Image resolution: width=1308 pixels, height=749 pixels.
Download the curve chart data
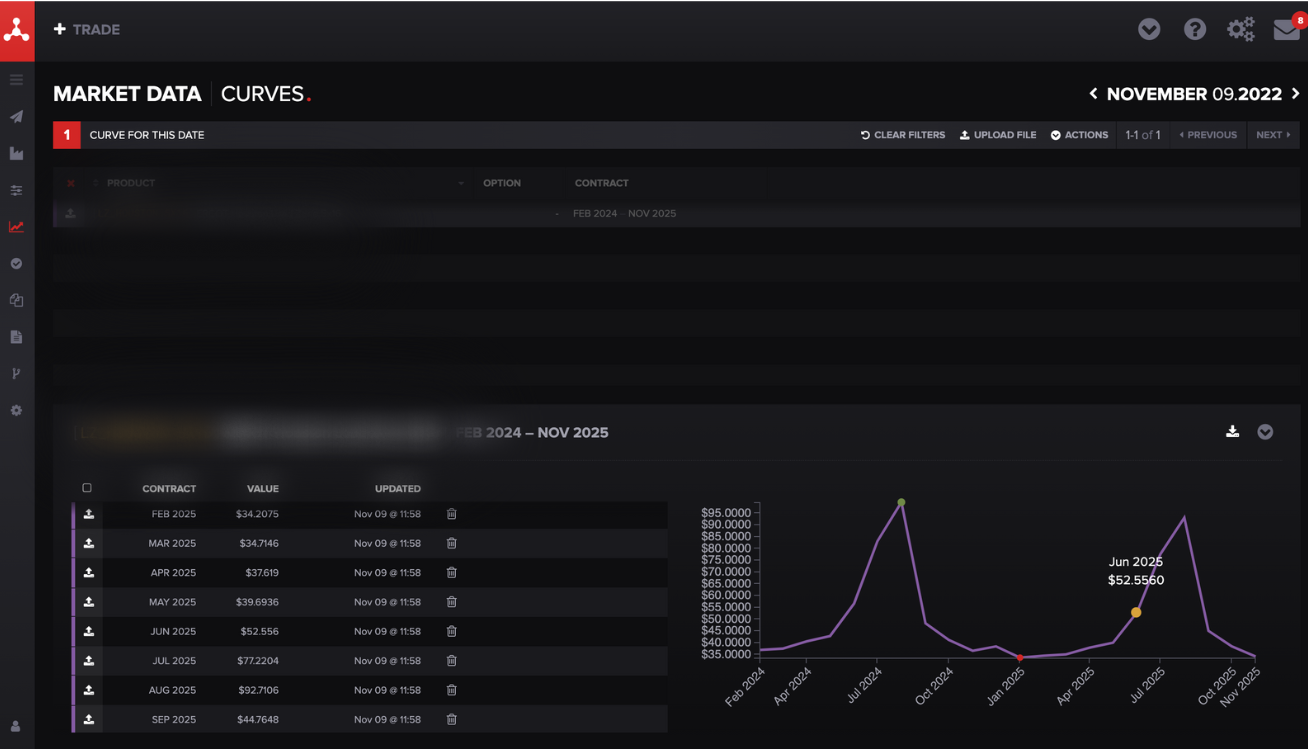(x=1232, y=432)
